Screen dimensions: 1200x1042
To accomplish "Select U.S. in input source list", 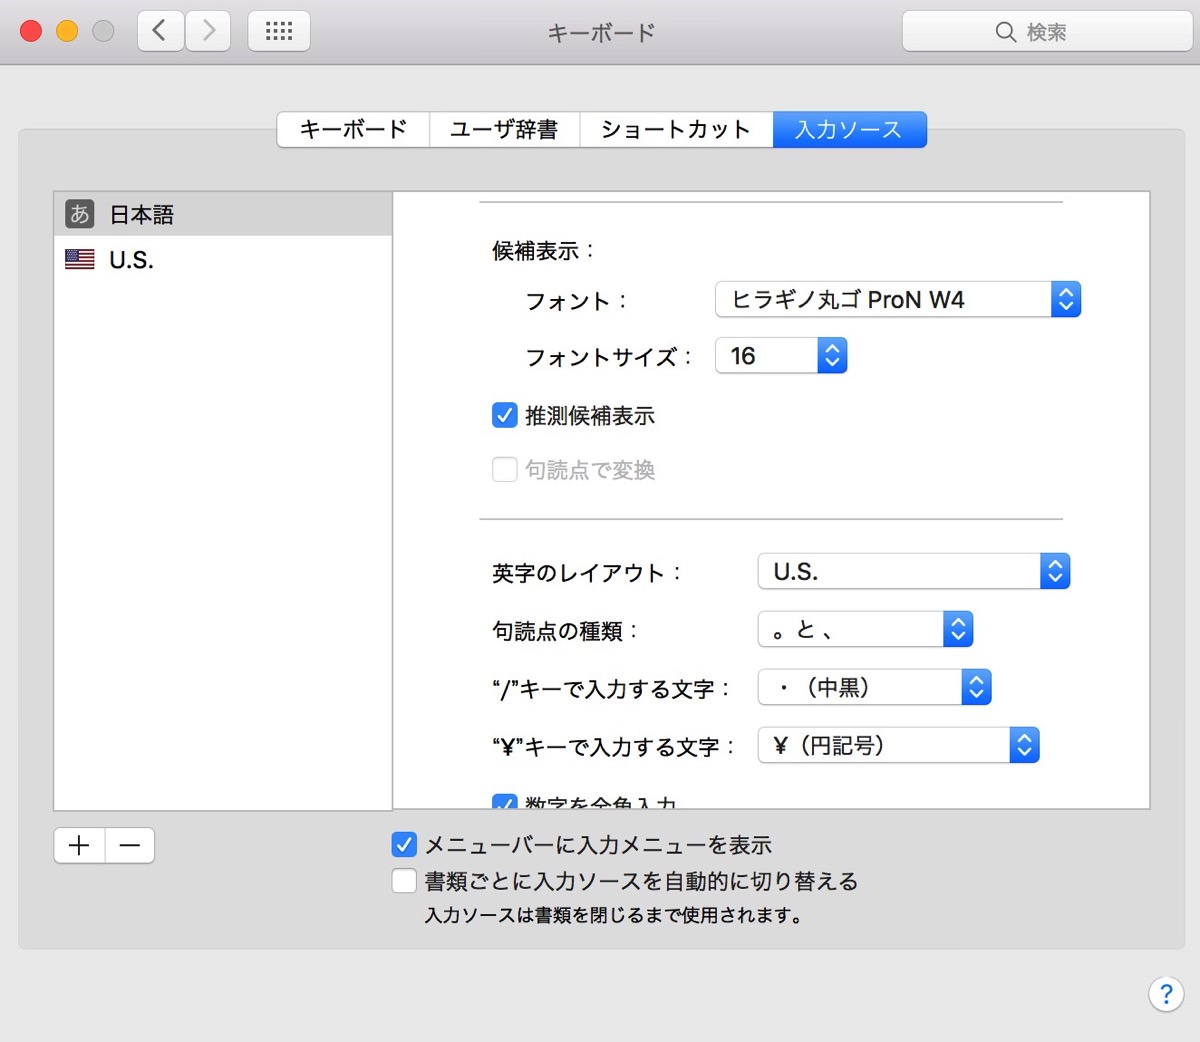I will (223, 259).
